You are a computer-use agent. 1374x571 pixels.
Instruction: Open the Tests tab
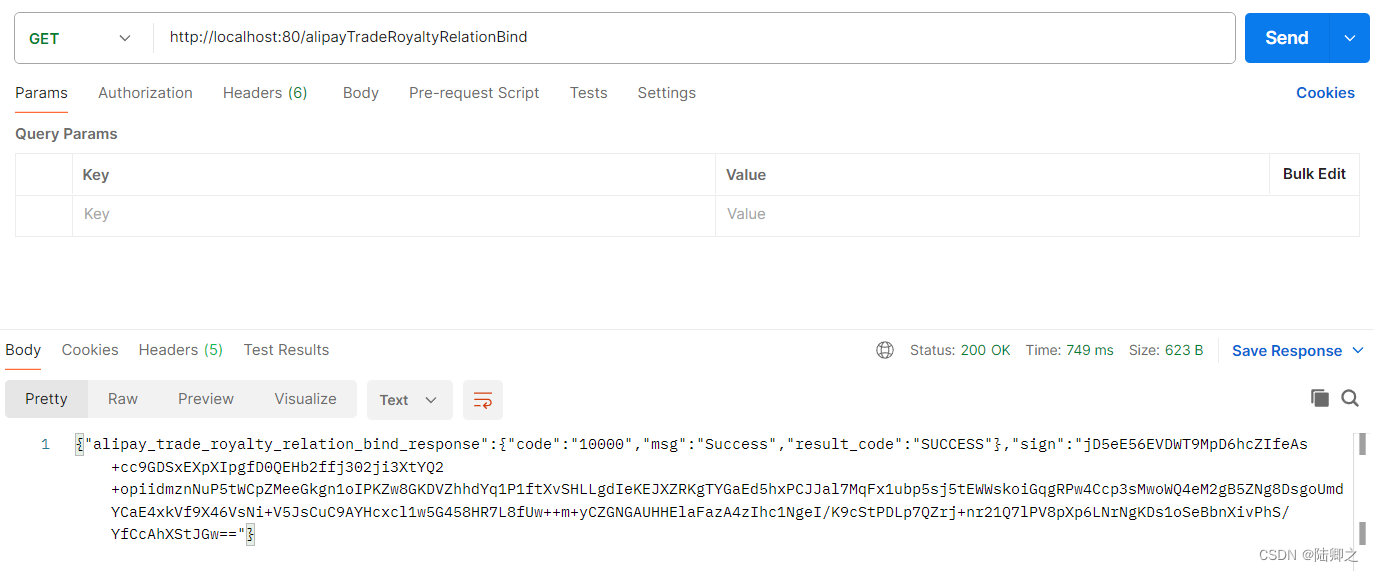pyautogui.click(x=588, y=93)
